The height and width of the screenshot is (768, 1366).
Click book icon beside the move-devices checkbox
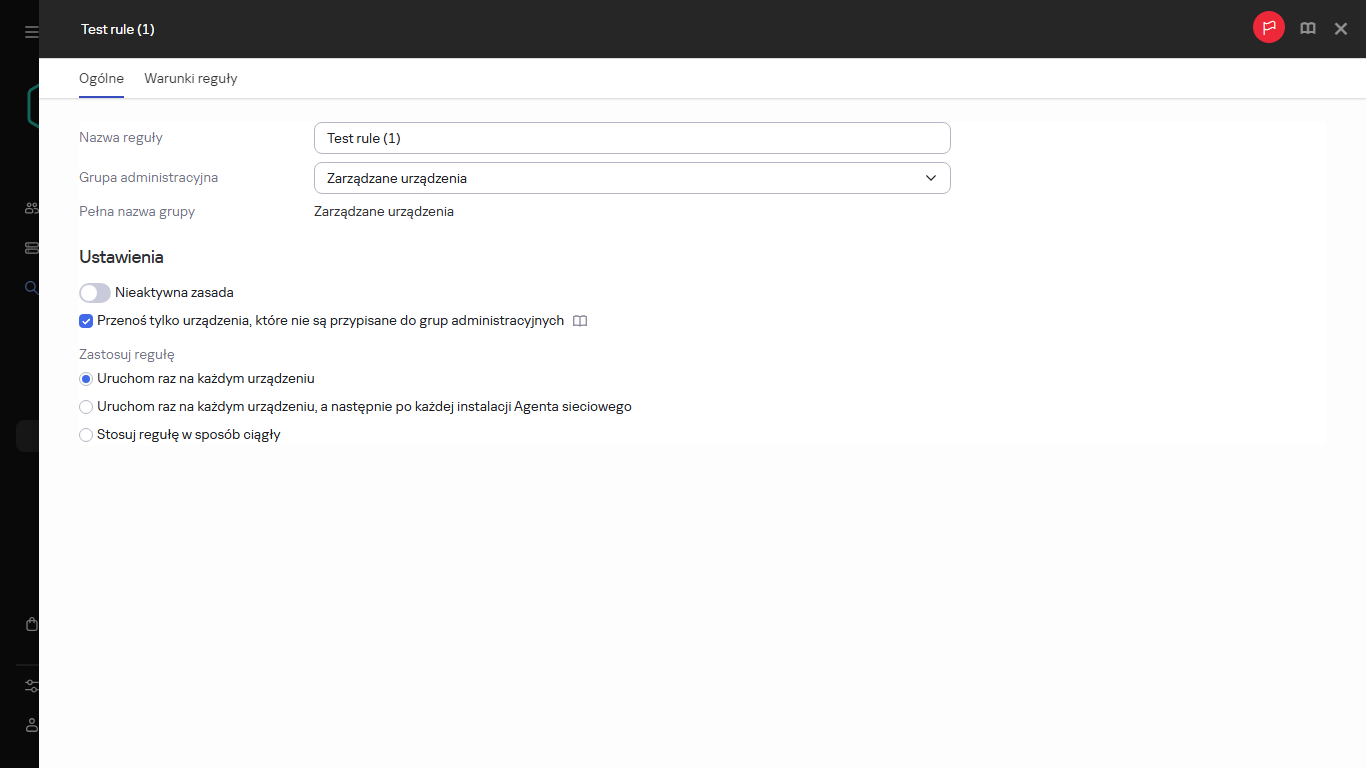pyautogui.click(x=580, y=321)
